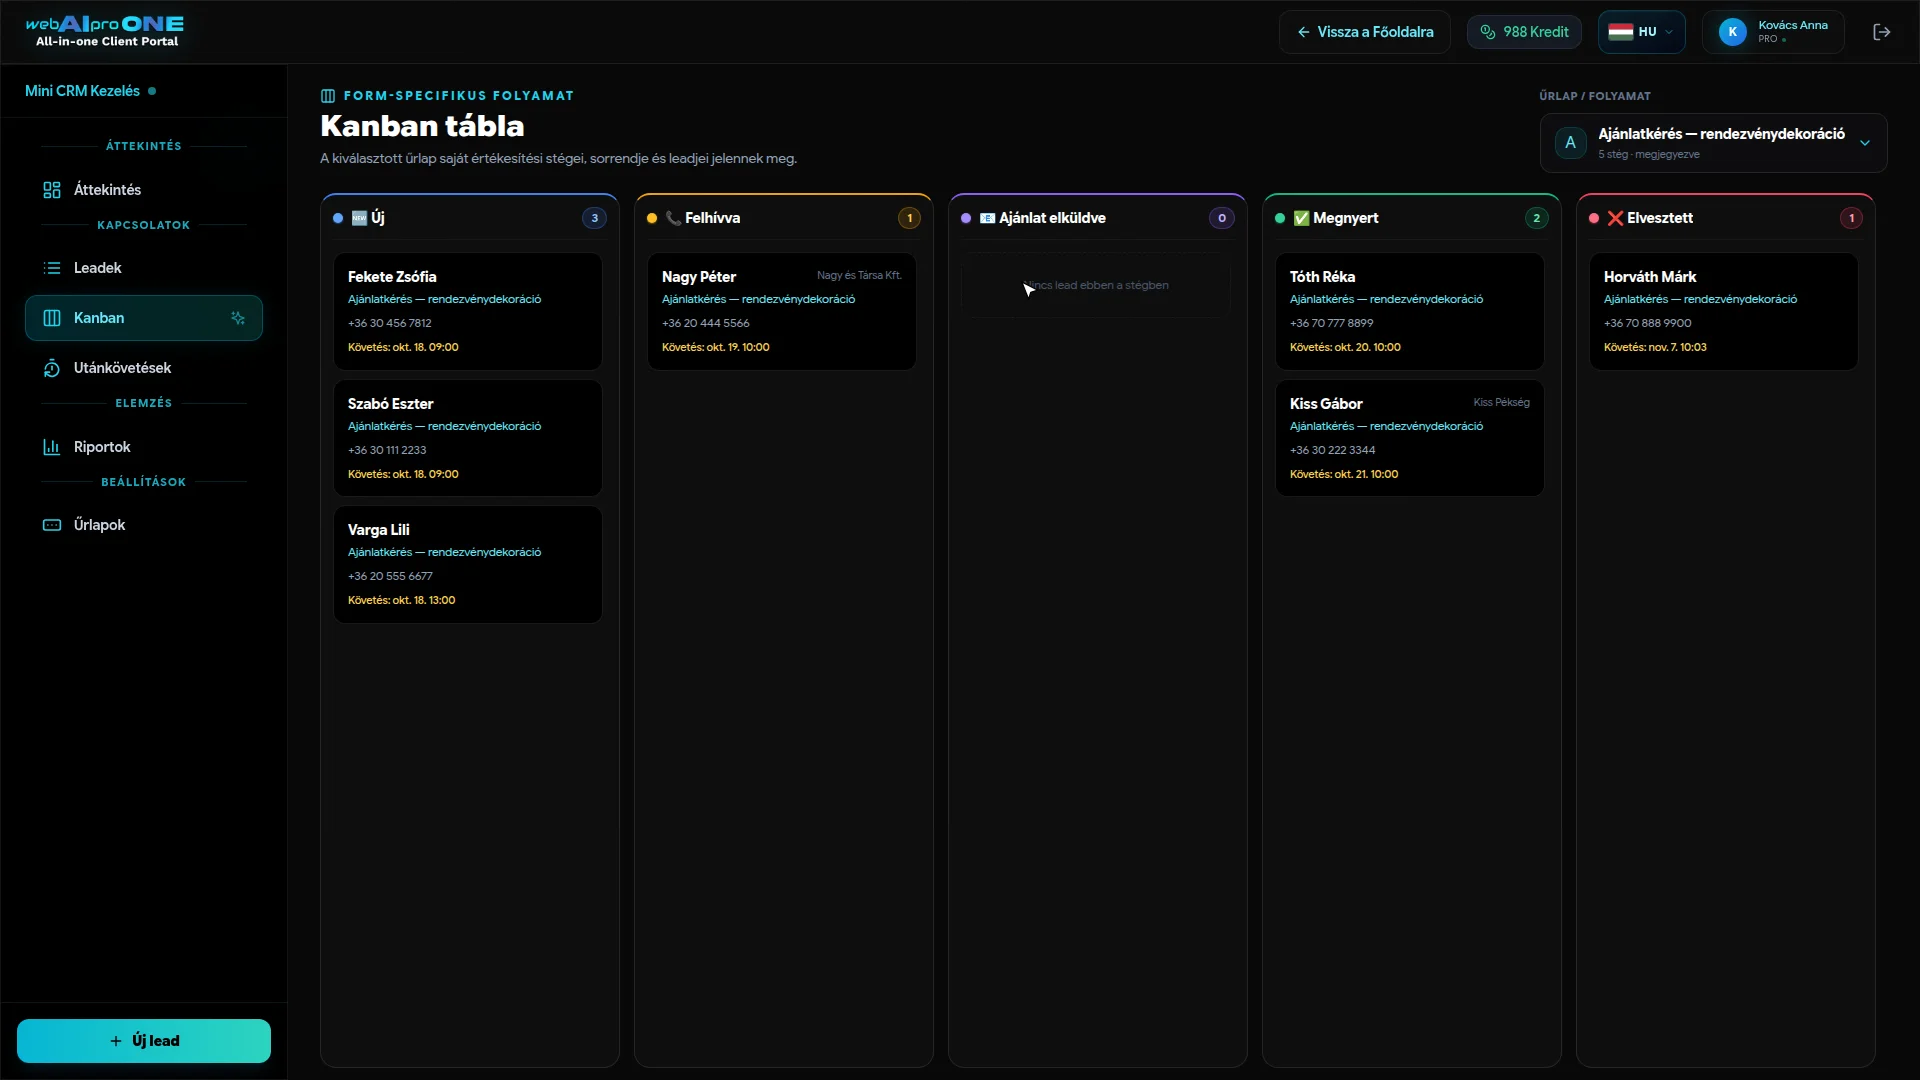Open the Kovács Anna profile menu
The image size is (1920, 1080).
[1773, 32]
